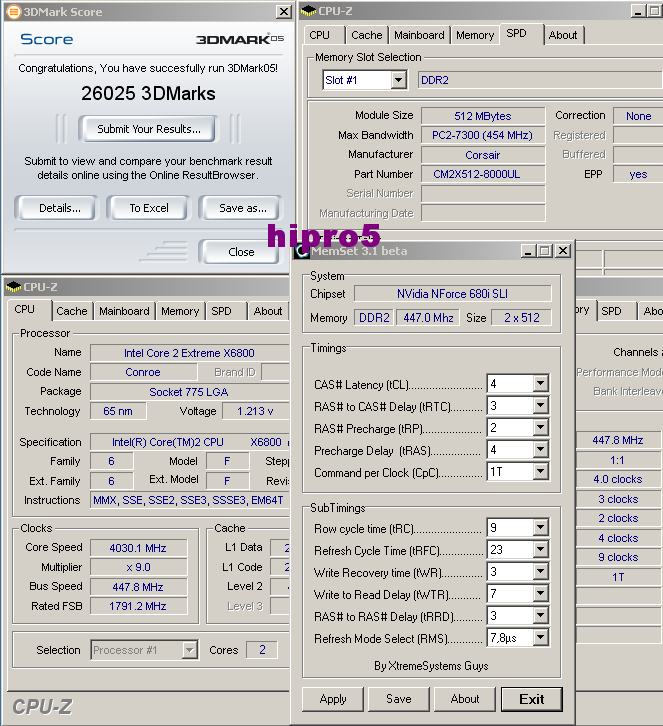The width and height of the screenshot is (663, 726).
Task: Select SPD tab in top CPU-Z window
Action: click(521, 33)
